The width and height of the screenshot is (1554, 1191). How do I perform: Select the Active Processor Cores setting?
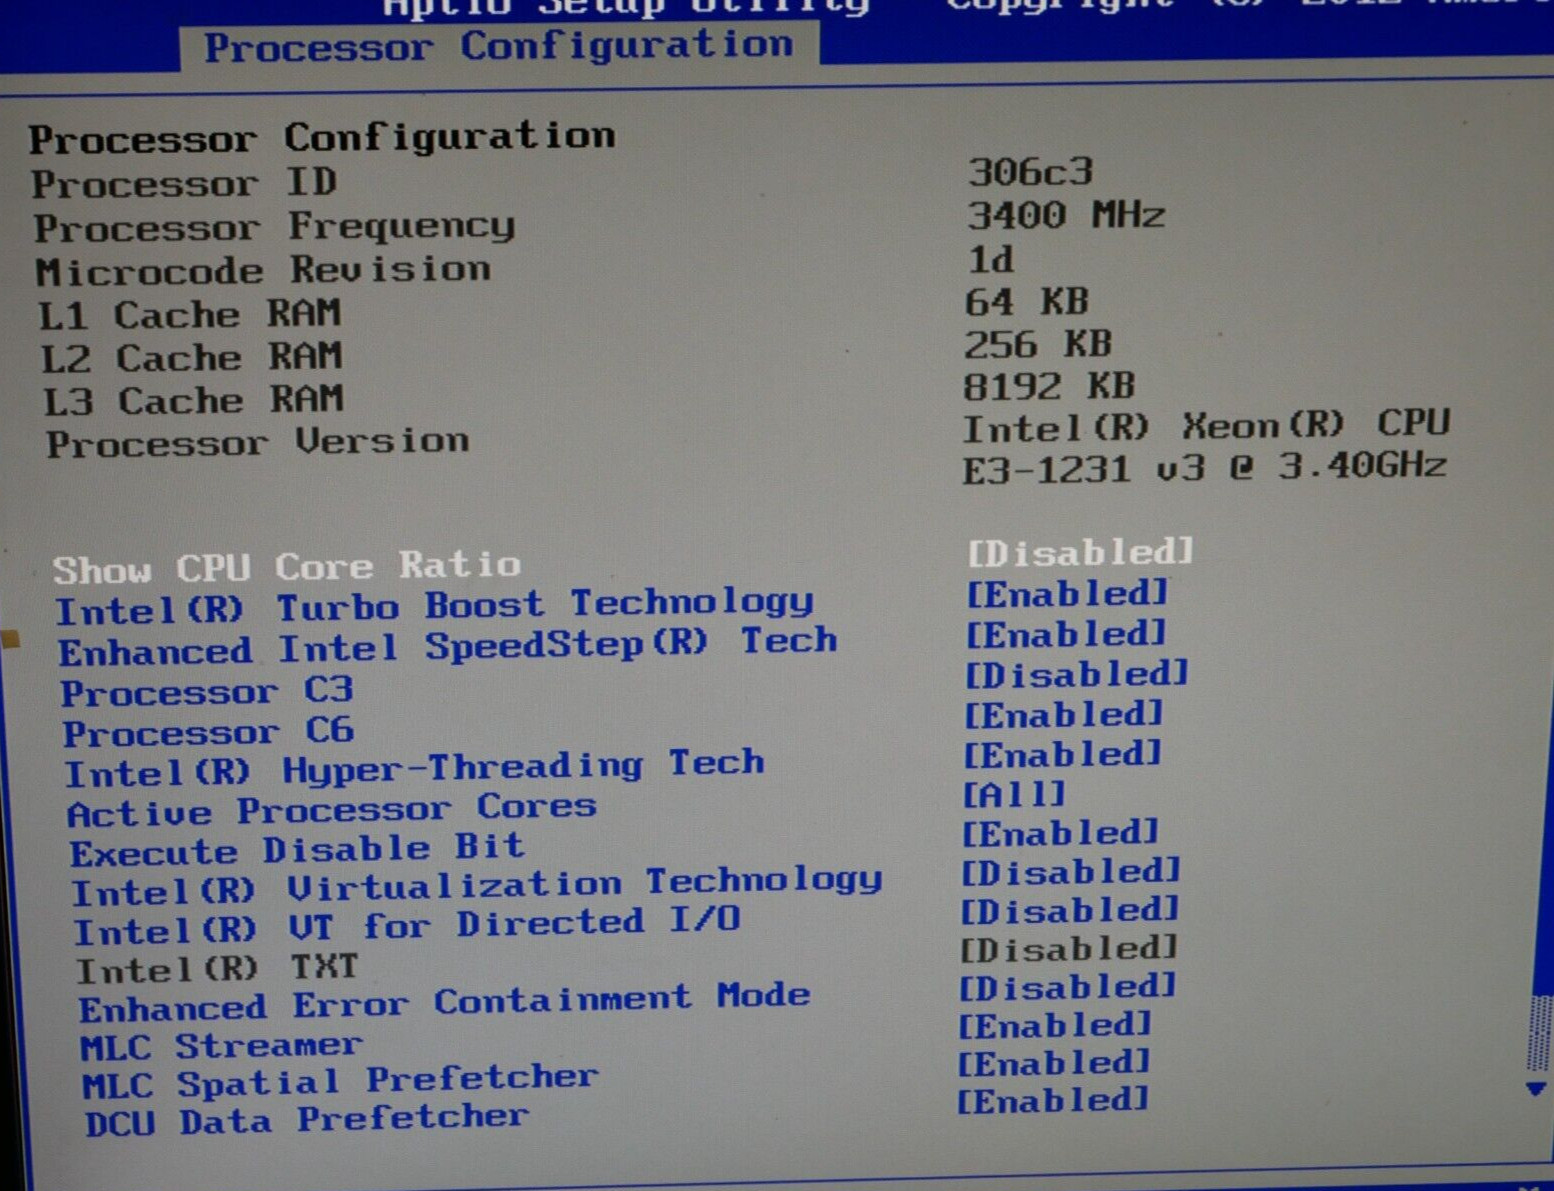coord(332,809)
